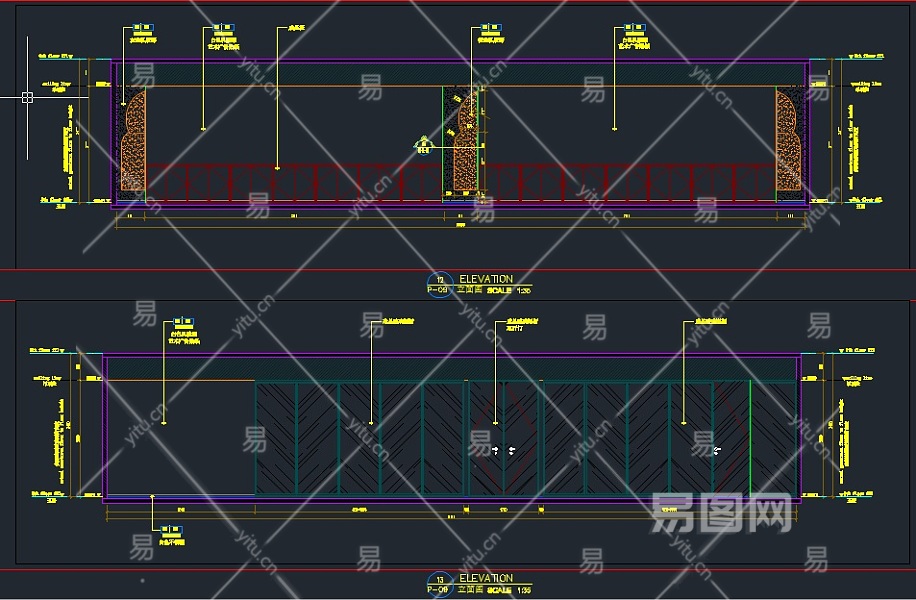Image resolution: width=916 pixels, height=600 pixels.
Task: Select the third leader note atop elevation 12
Action: (x=297, y=27)
